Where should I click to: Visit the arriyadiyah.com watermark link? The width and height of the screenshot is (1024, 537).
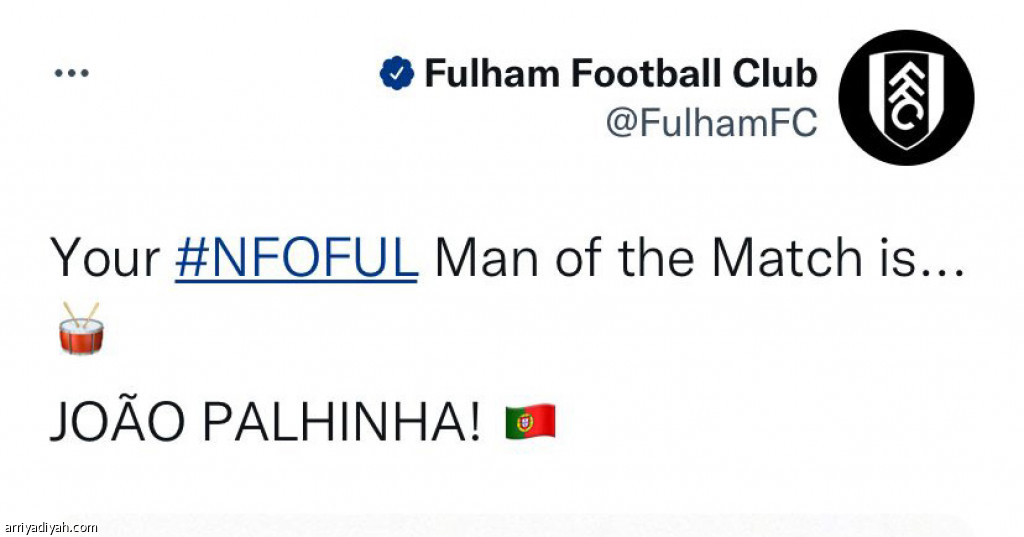[x=50, y=528]
